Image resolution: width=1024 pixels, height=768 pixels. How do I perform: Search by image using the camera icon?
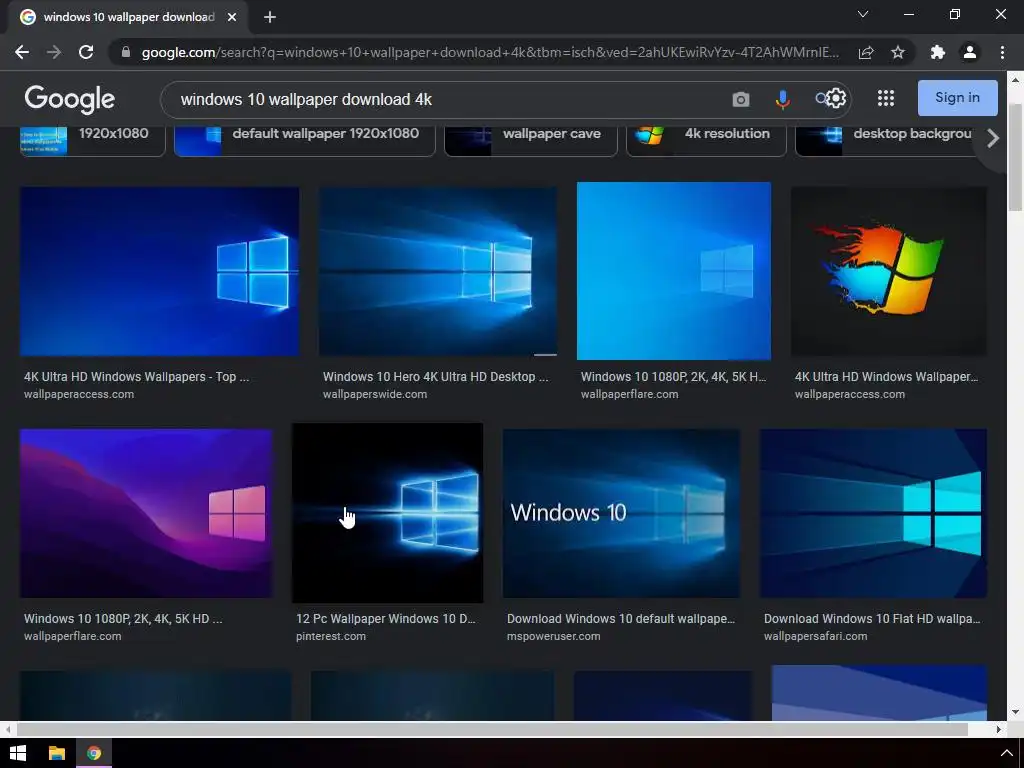(x=741, y=99)
